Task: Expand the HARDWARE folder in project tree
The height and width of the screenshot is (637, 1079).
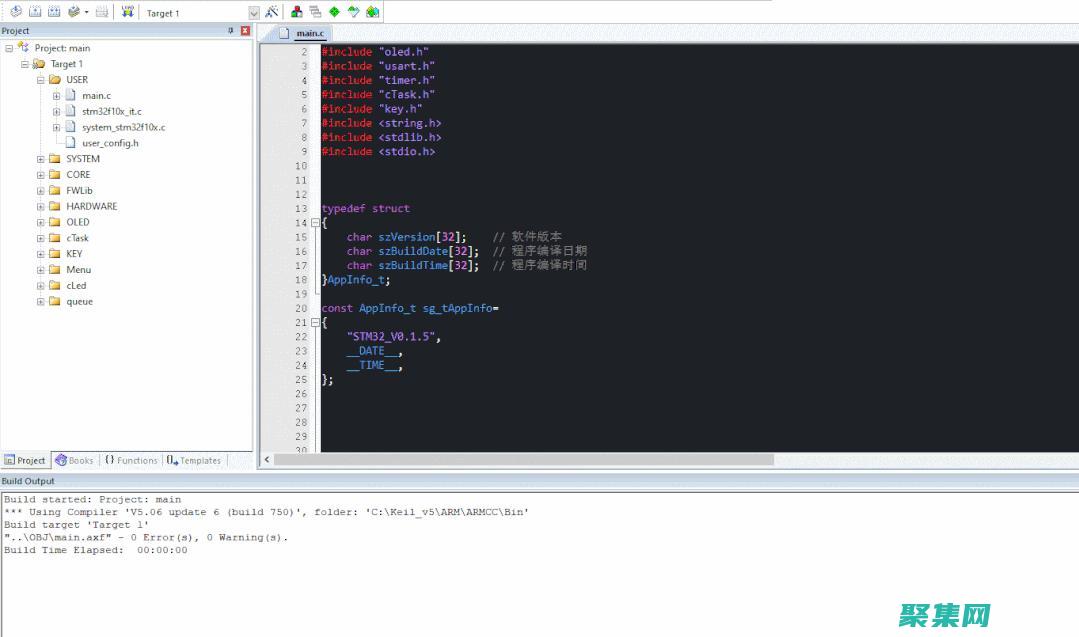Action: [x=41, y=207]
